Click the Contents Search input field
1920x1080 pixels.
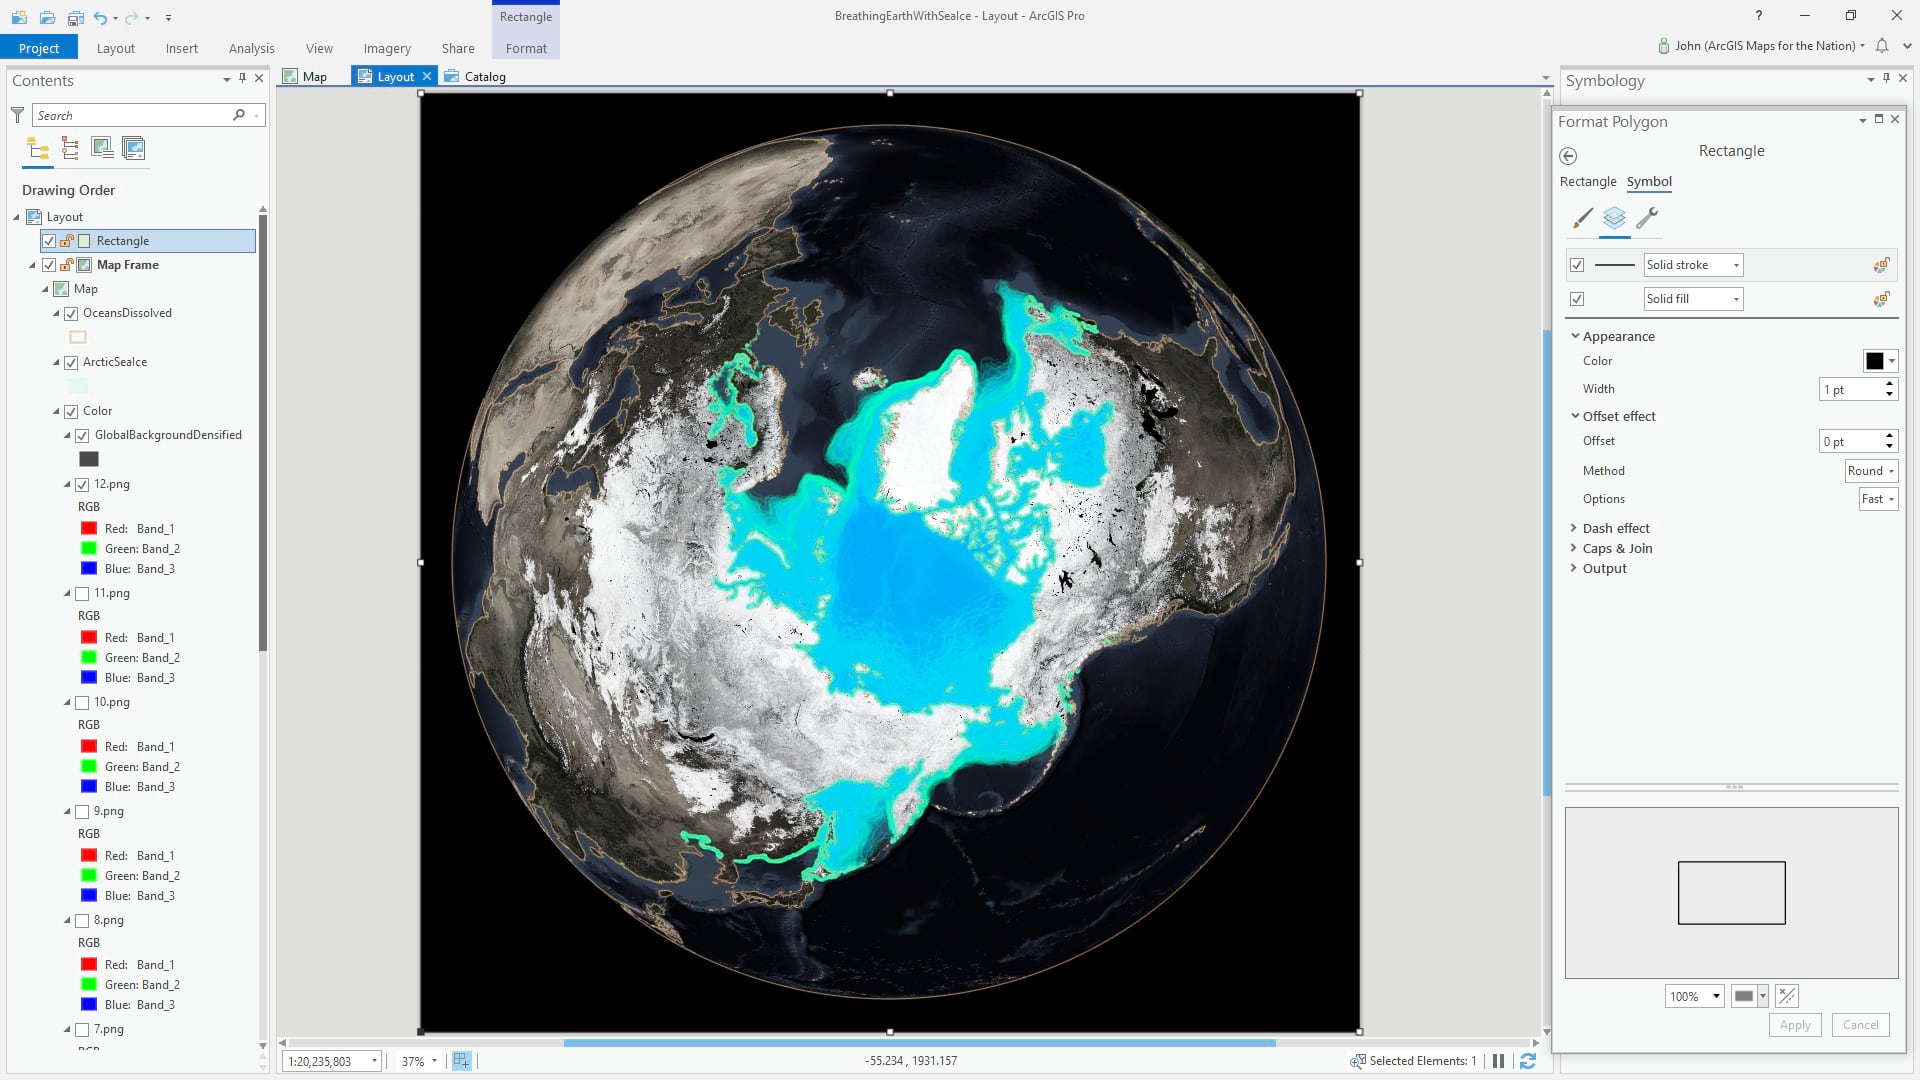click(132, 116)
